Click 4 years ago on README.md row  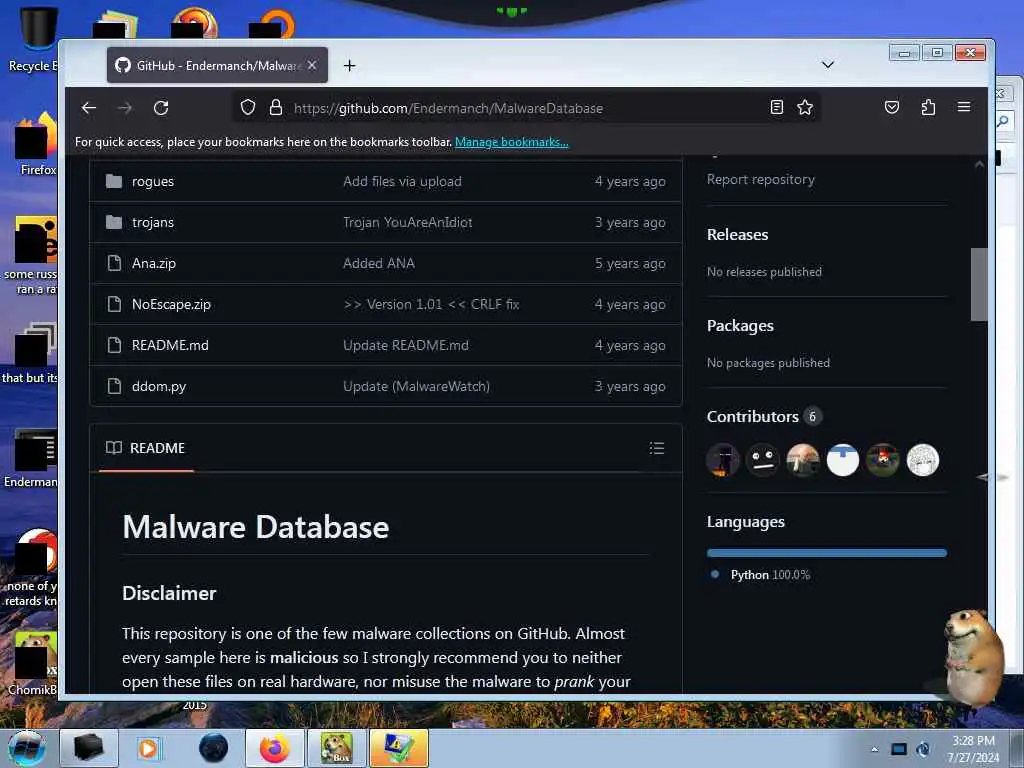point(630,345)
